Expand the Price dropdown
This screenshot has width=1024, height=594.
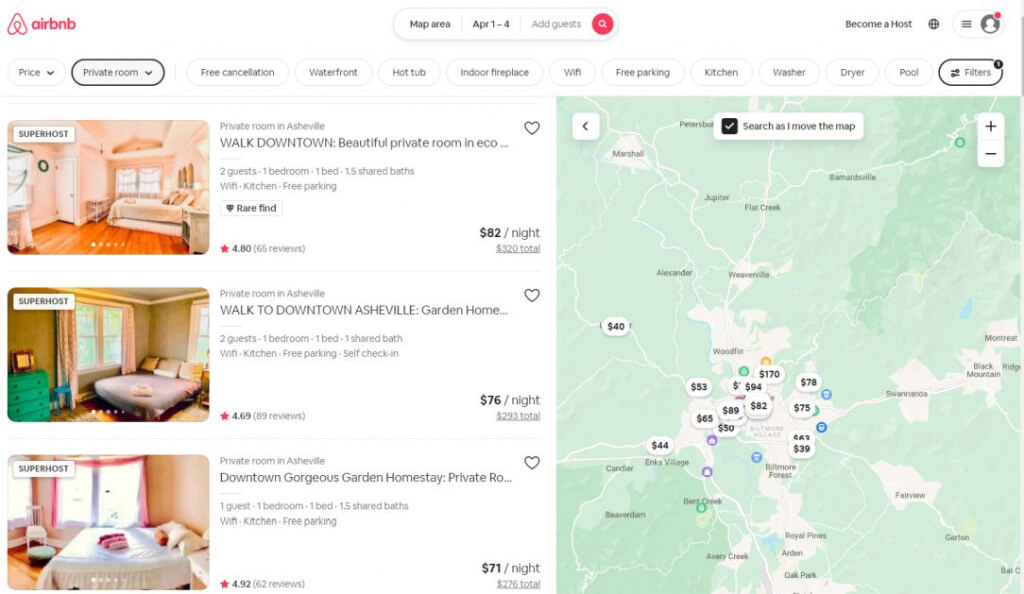(x=37, y=72)
